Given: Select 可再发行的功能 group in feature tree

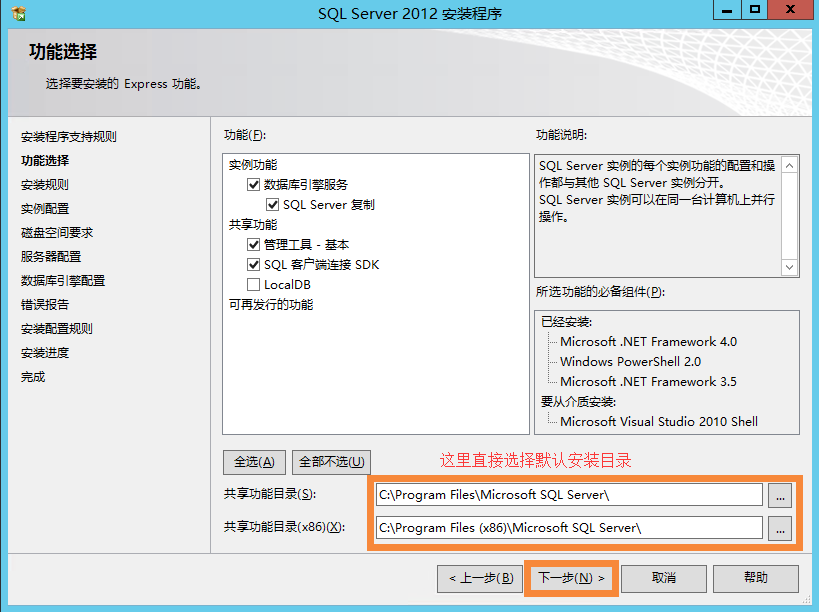Looking at the screenshot, I should pos(271,305).
